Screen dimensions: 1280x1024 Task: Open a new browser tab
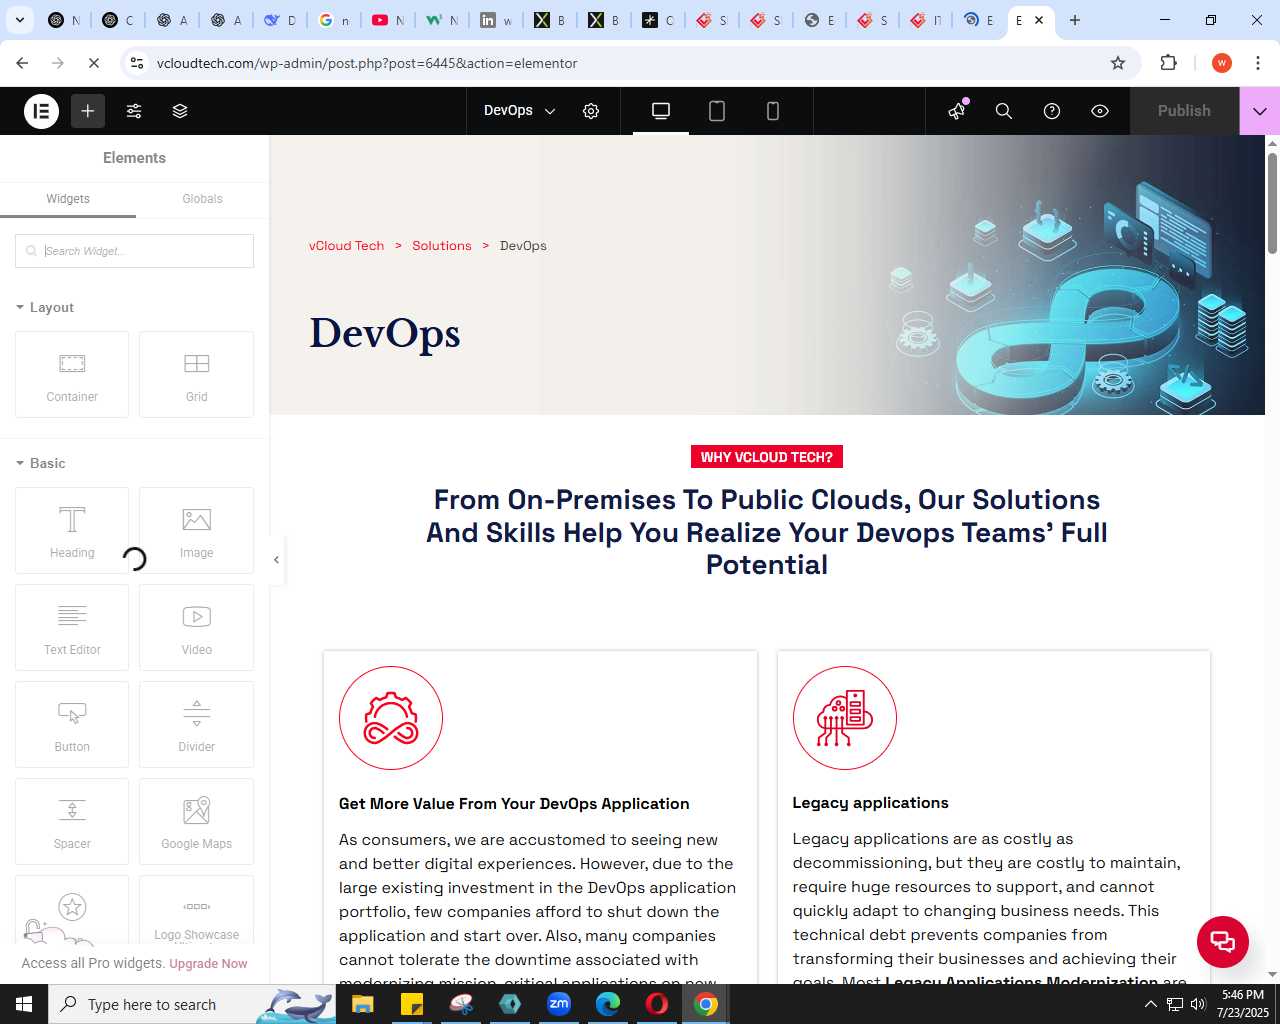[x=1075, y=20]
